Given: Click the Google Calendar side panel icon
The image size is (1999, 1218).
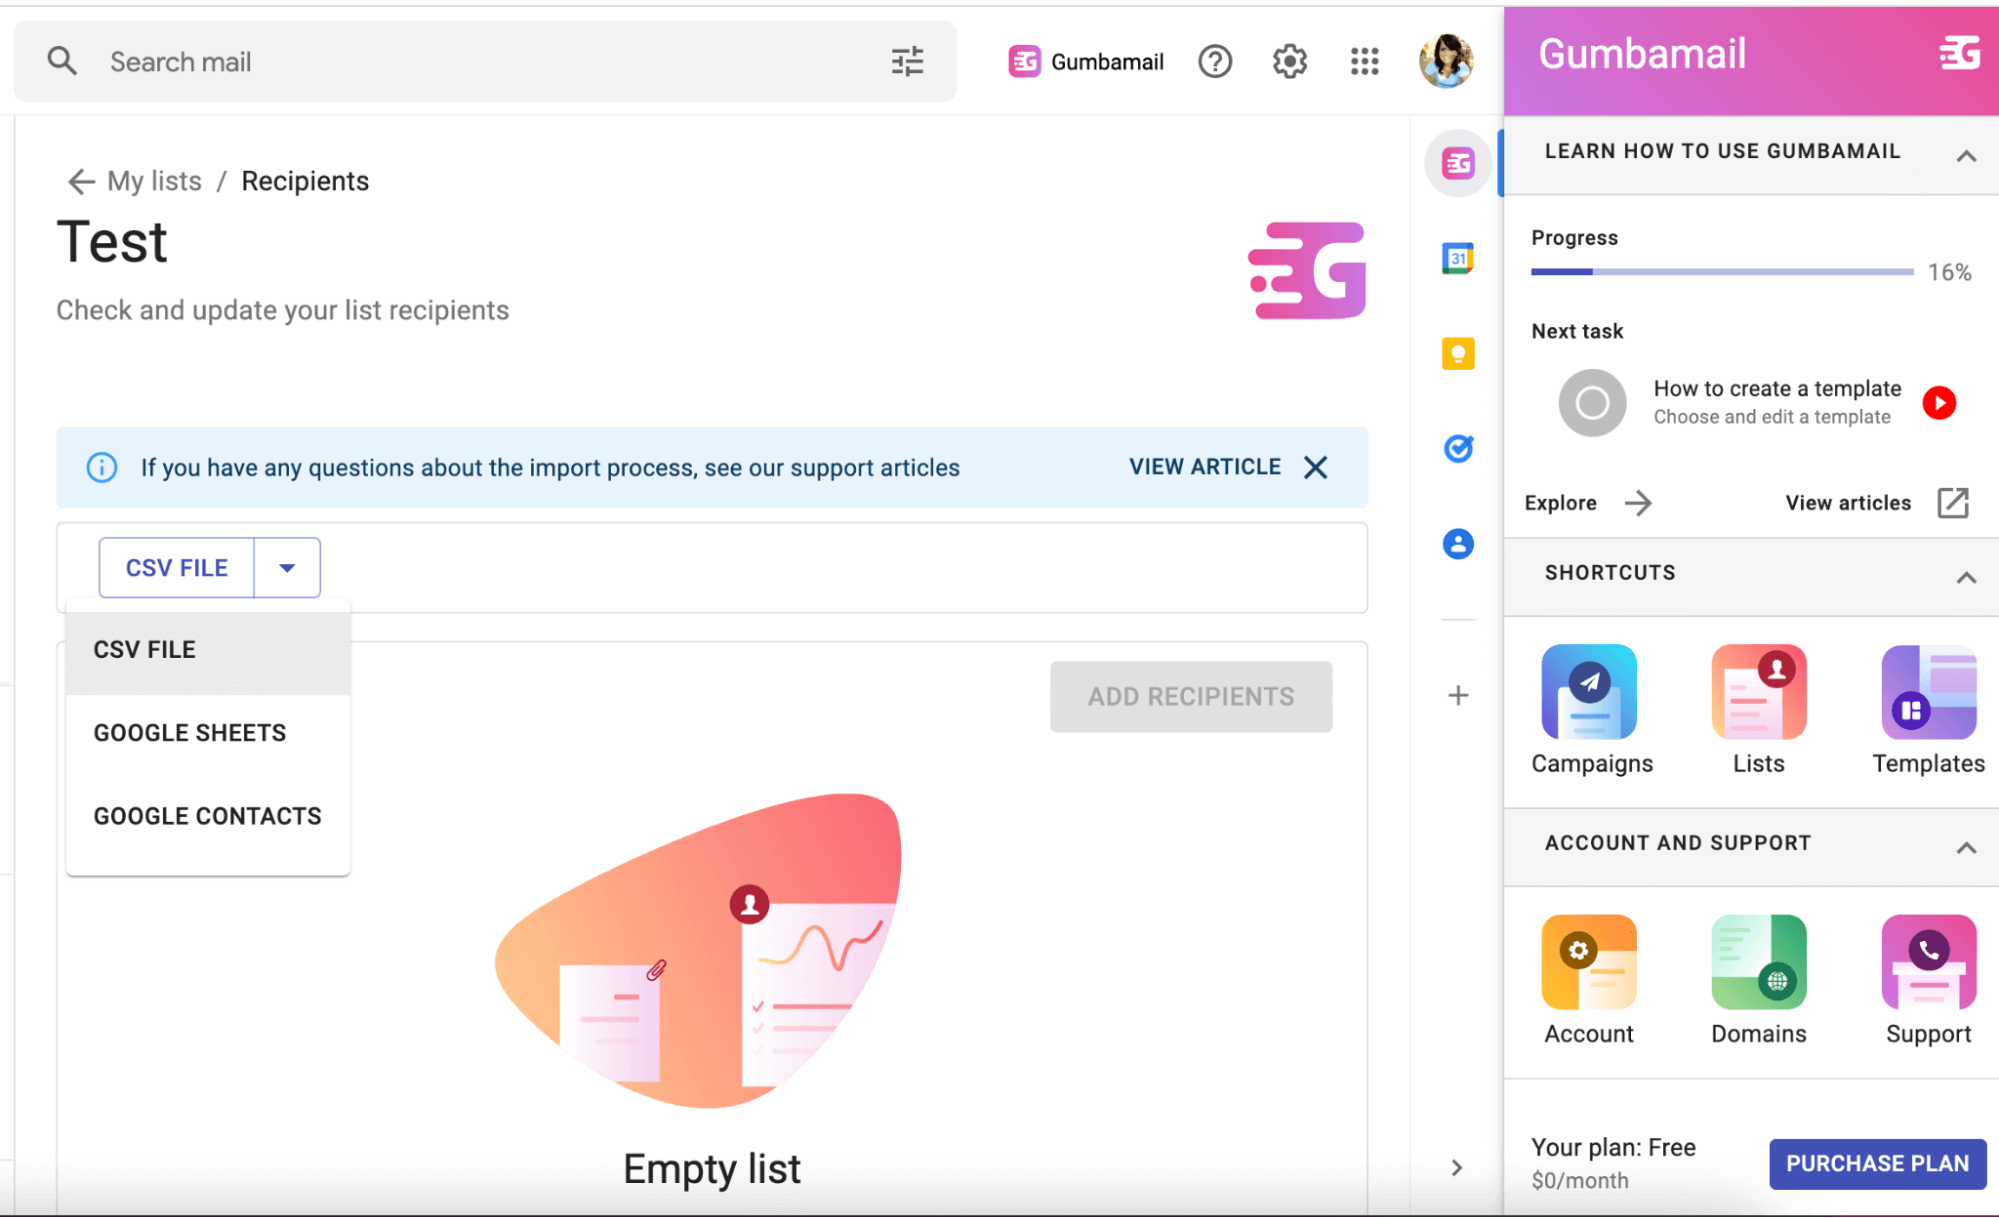Looking at the screenshot, I should [1458, 259].
